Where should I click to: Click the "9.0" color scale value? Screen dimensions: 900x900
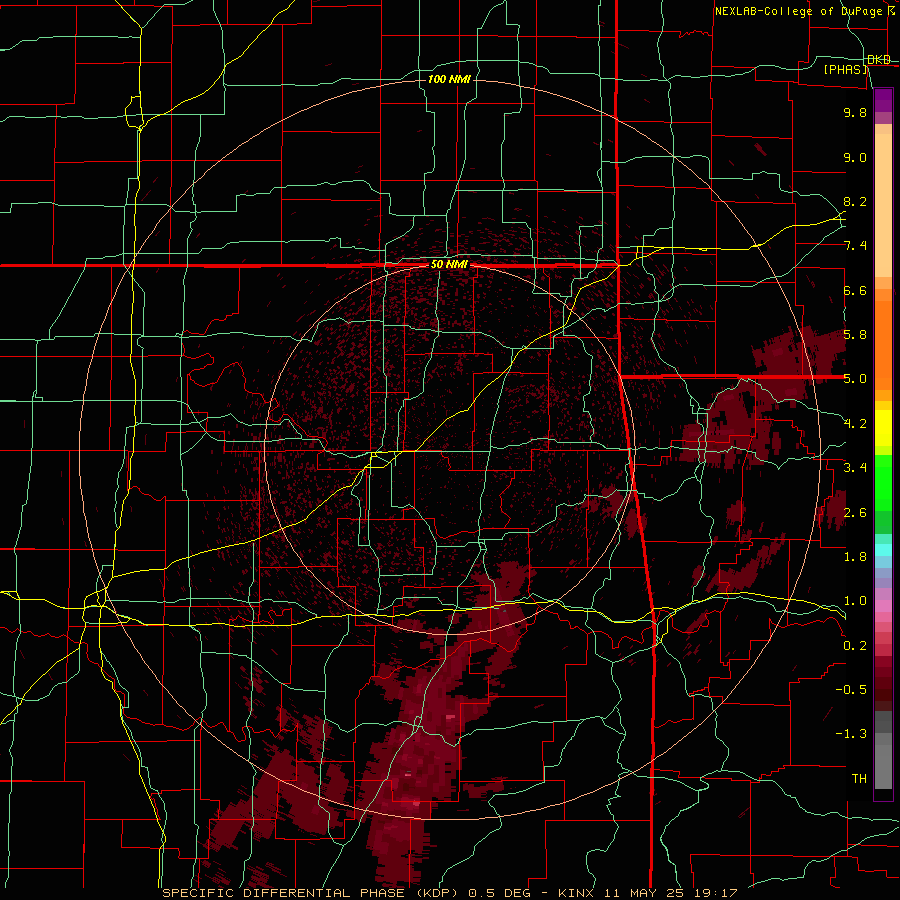point(855,157)
